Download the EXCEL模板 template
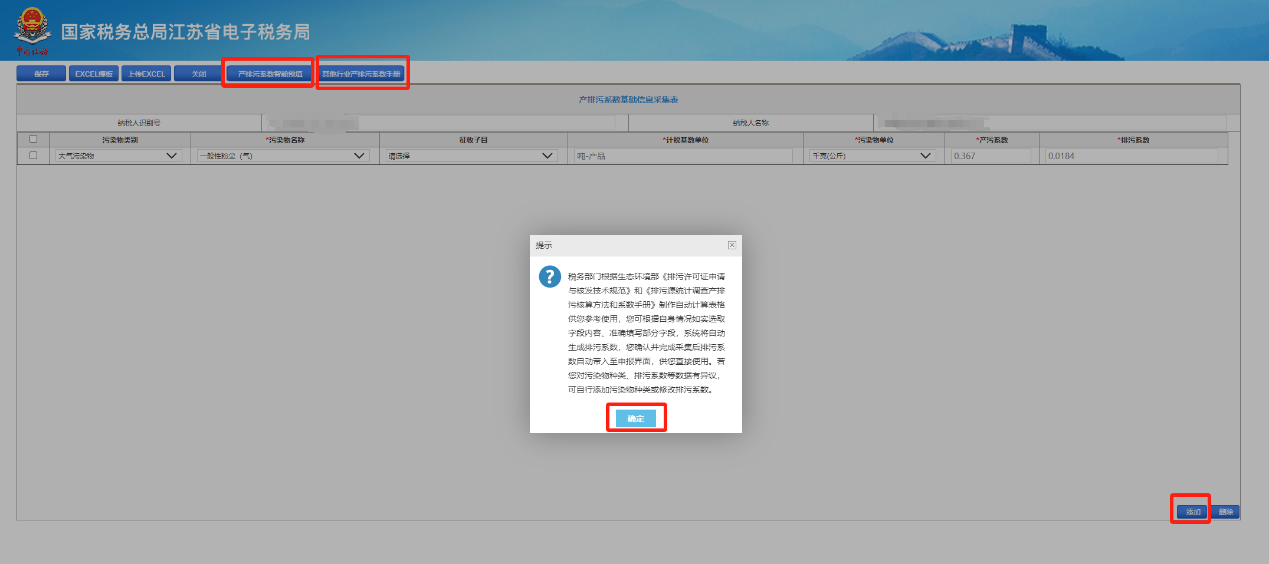1269x564 pixels. point(94,74)
